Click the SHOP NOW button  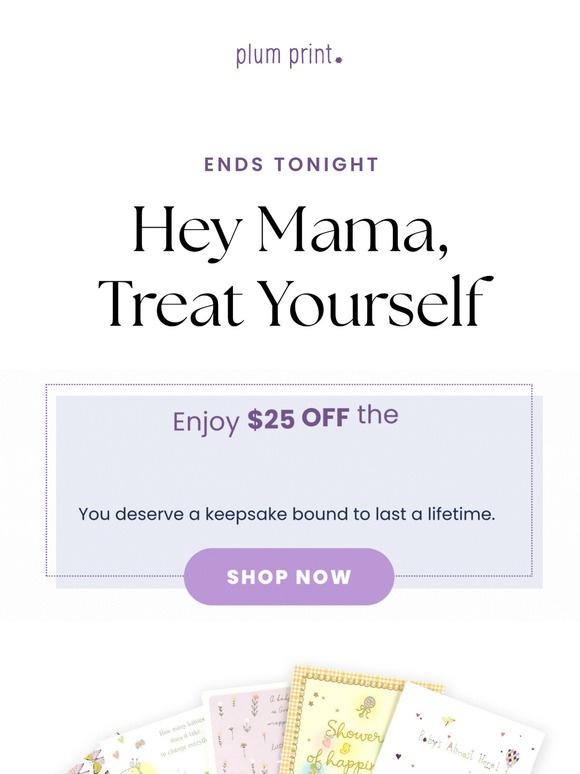289,577
